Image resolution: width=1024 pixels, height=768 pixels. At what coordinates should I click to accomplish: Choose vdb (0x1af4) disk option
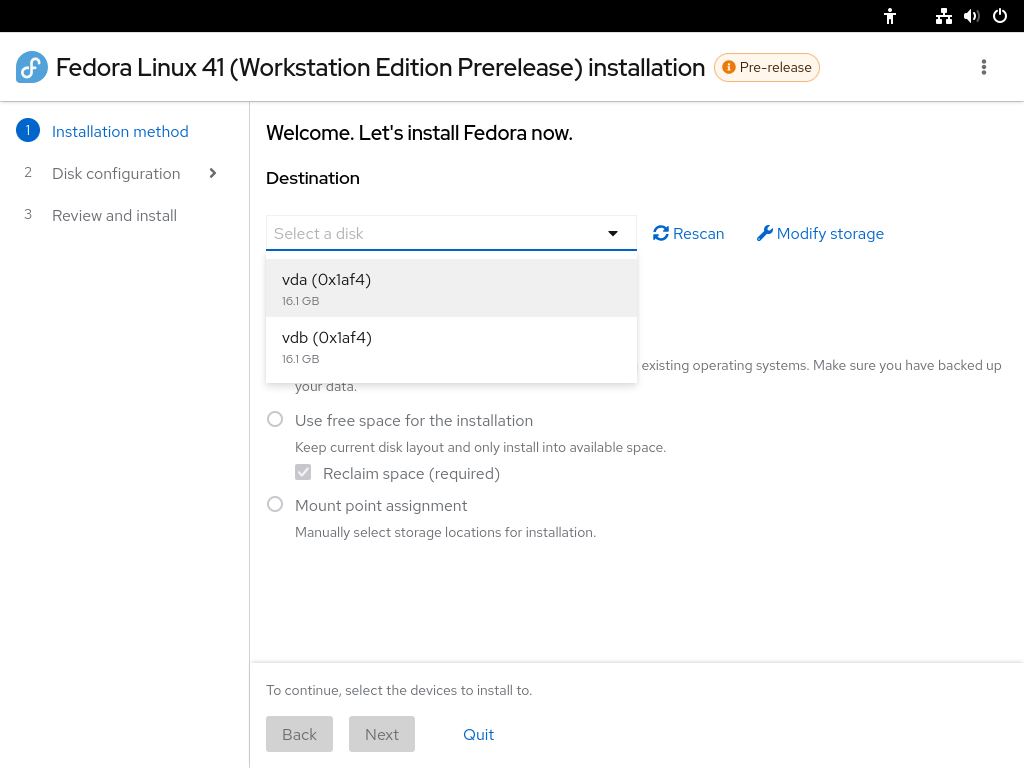tap(451, 346)
